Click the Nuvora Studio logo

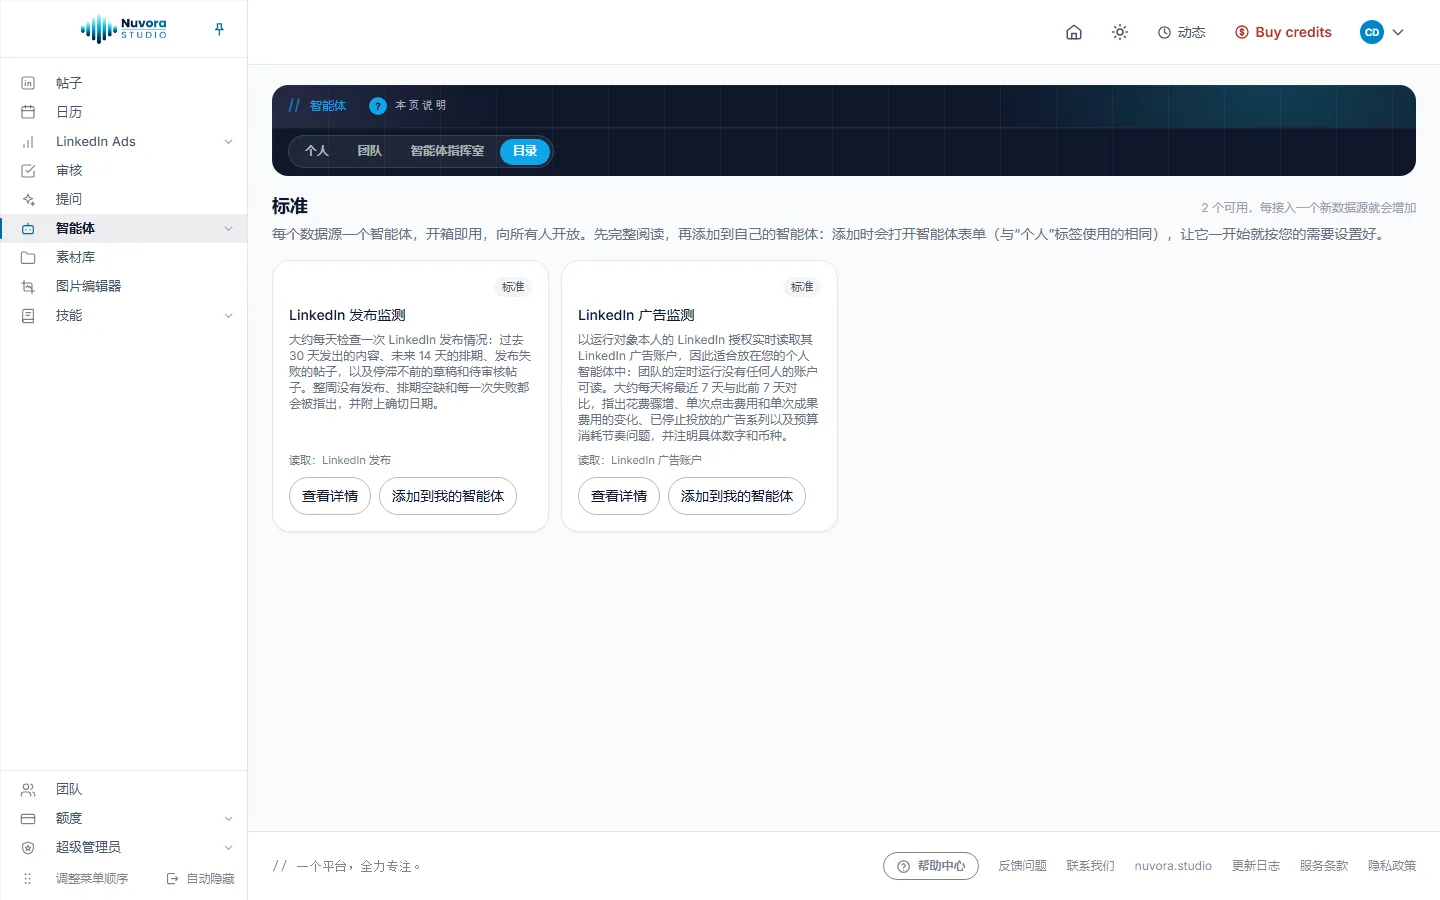[124, 29]
